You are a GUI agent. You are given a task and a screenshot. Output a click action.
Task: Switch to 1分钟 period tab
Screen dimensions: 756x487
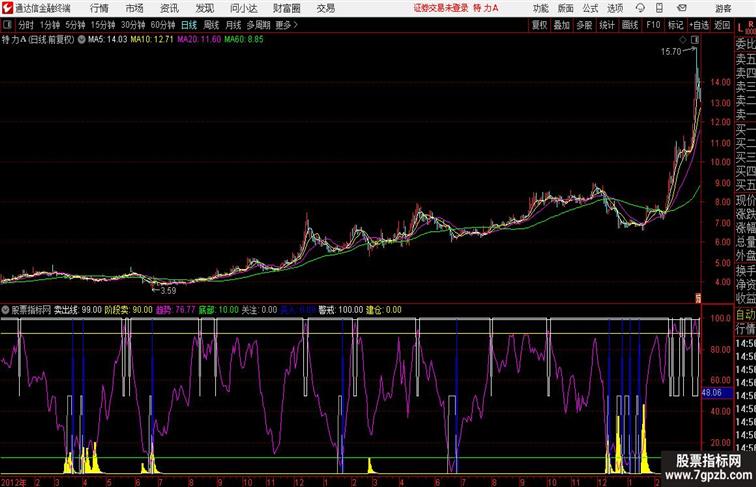50,25
